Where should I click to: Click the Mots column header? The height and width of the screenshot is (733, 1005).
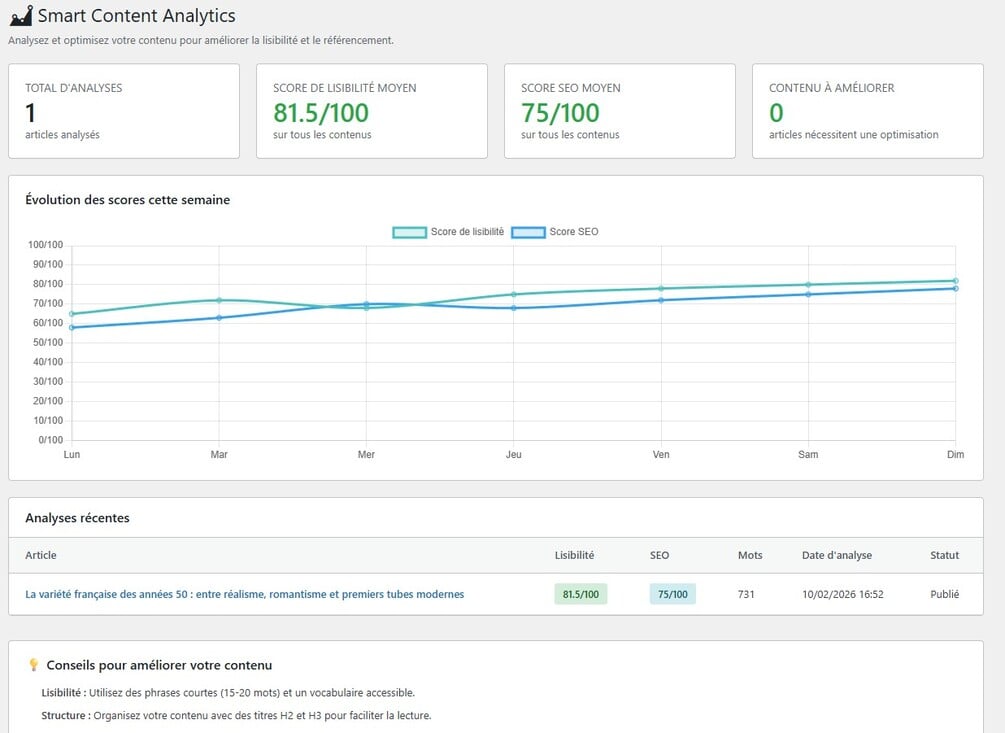749,555
